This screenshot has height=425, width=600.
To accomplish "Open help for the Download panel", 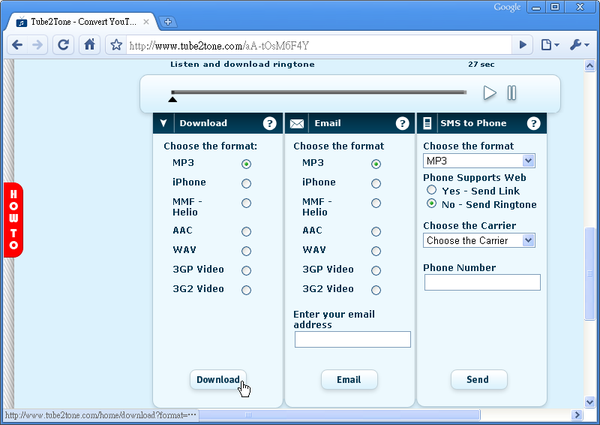I will [x=269, y=123].
